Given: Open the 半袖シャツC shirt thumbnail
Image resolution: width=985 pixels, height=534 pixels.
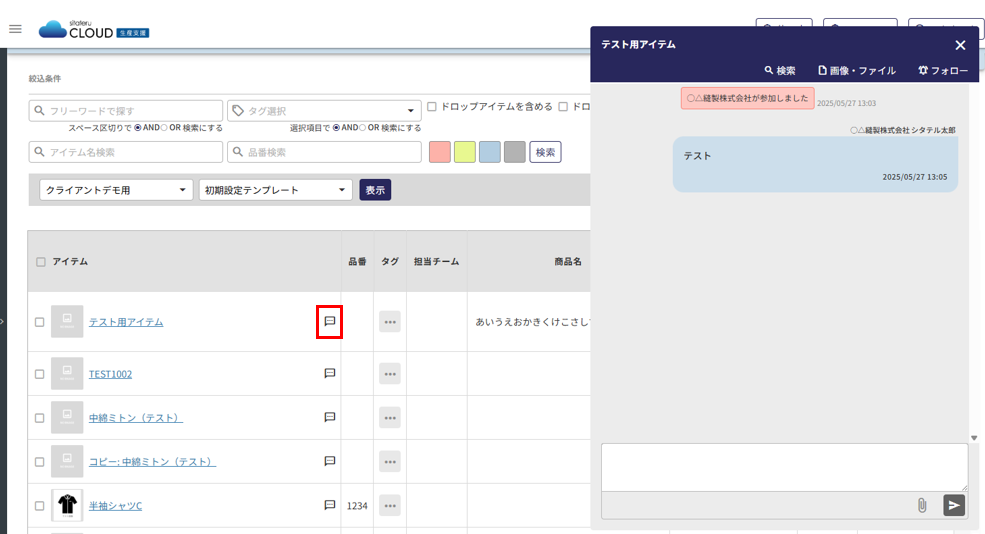Looking at the screenshot, I should tap(67, 506).
